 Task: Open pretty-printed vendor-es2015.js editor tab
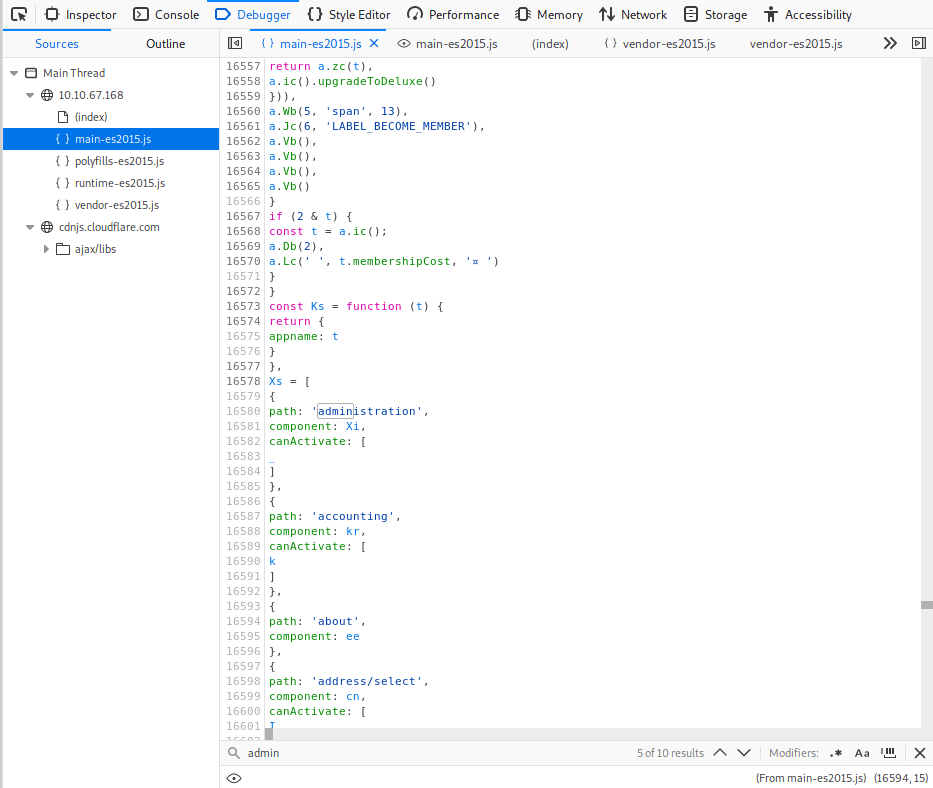[659, 43]
